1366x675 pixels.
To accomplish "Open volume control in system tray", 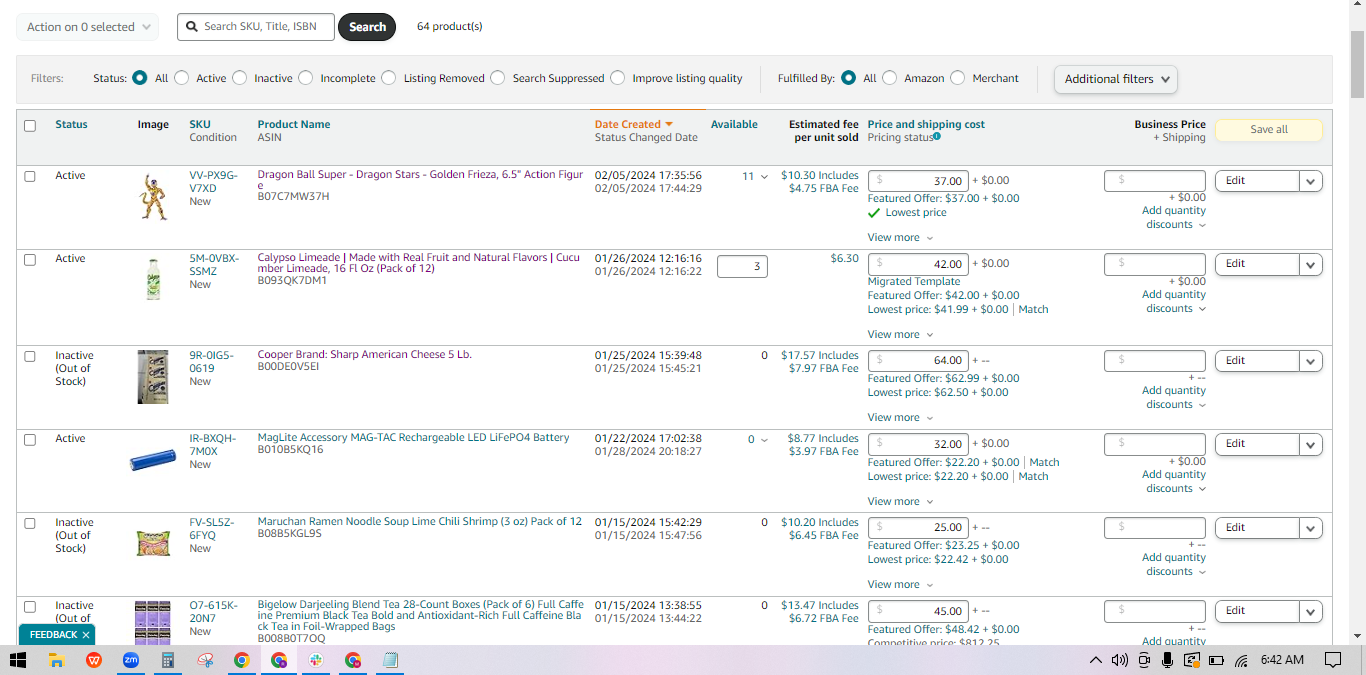I will click(x=1119, y=660).
